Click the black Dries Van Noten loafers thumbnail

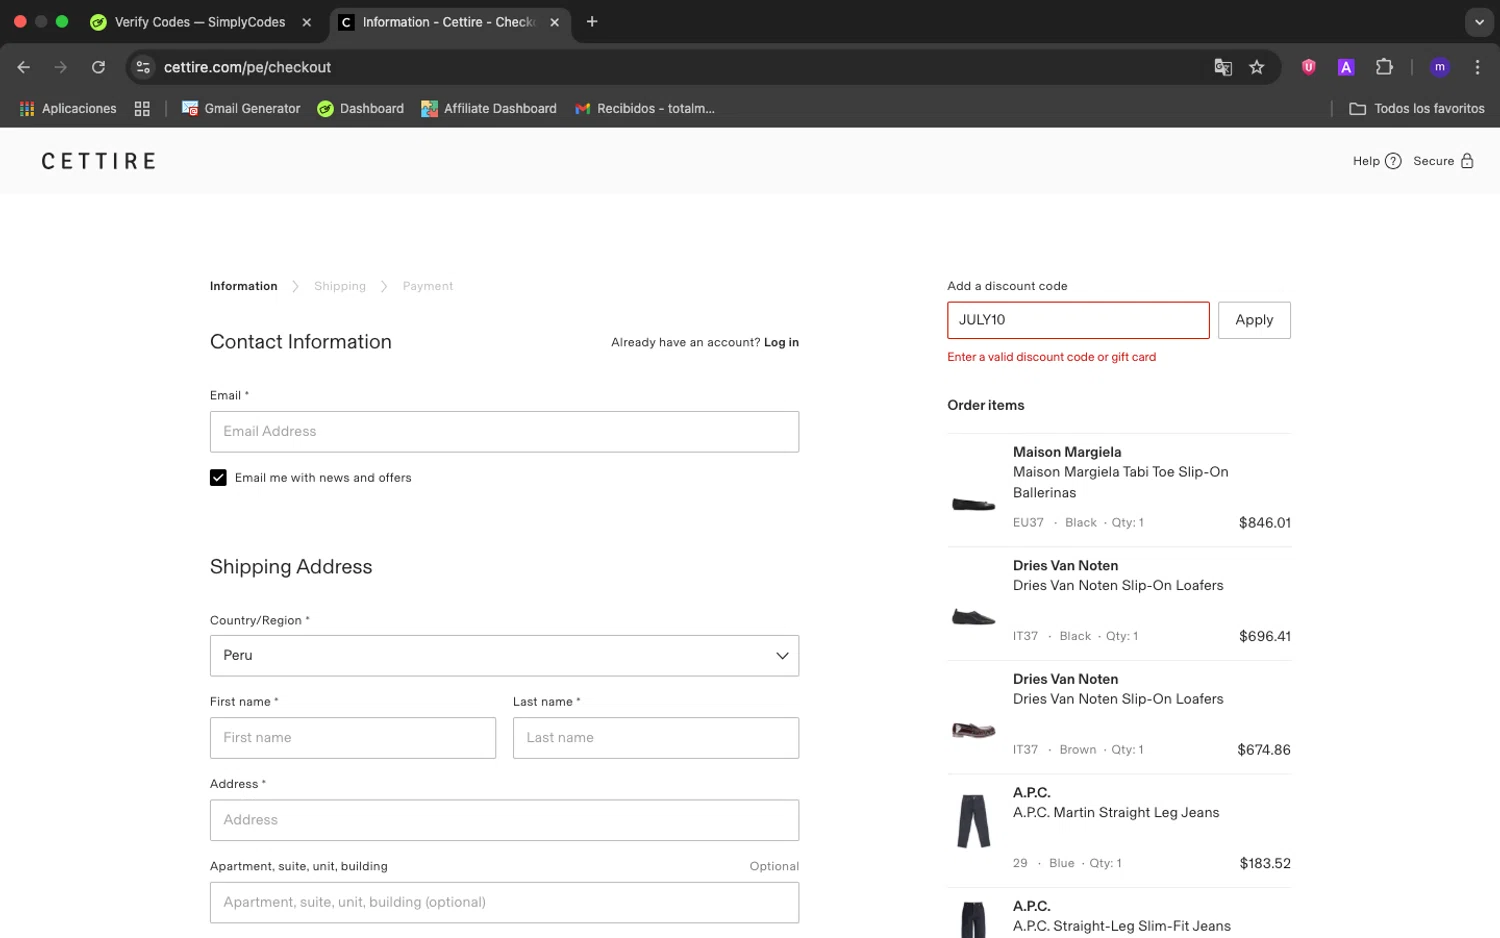(x=973, y=616)
